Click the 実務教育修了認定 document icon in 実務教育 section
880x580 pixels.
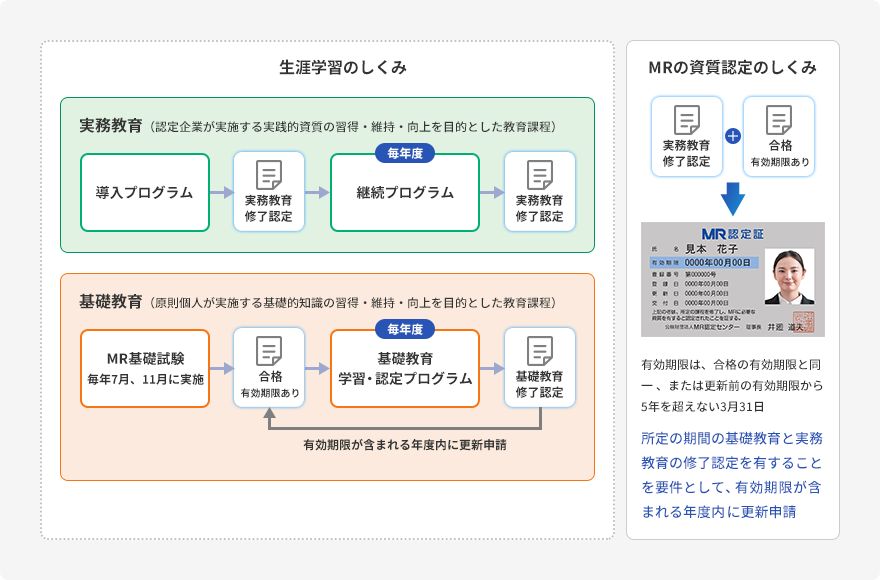(x=267, y=190)
